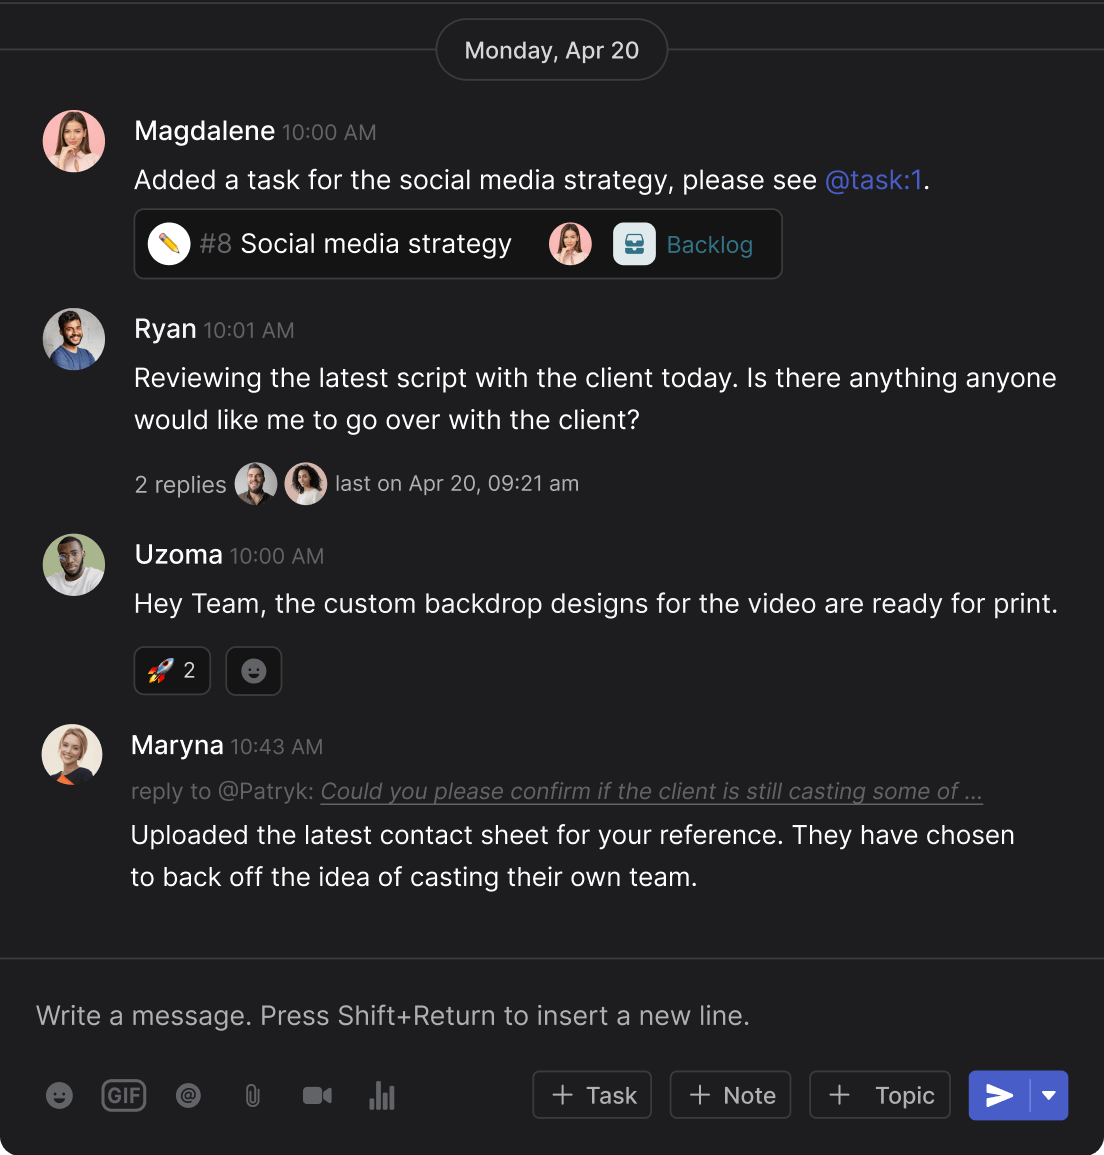Send the message with arrow button
Image resolution: width=1104 pixels, height=1155 pixels.
click(x=999, y=1096)
